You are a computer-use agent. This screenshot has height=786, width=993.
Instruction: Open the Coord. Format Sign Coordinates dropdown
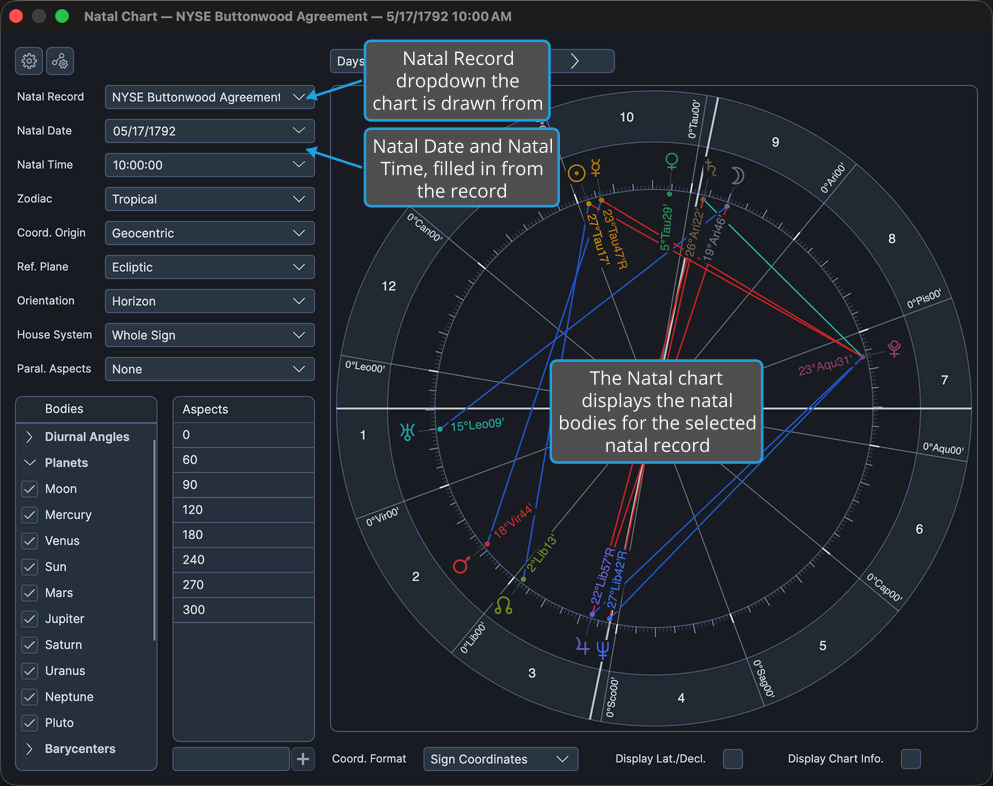coord(500,759)
